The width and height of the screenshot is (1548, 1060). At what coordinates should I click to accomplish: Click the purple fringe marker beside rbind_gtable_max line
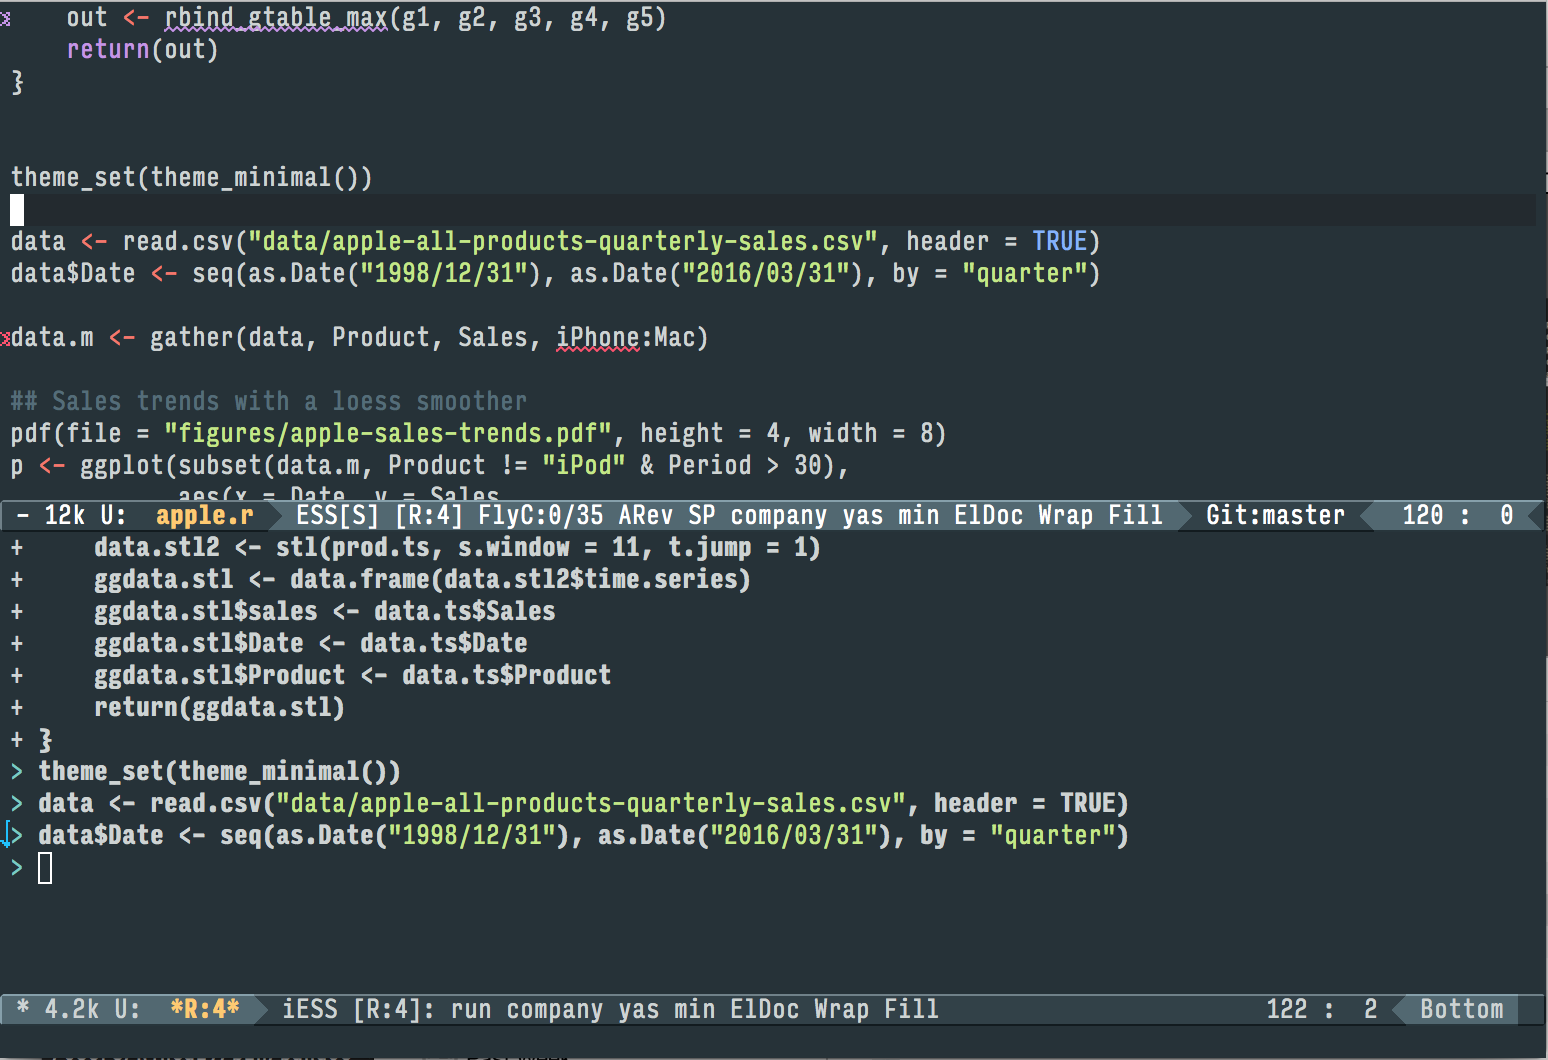[6, 19]
